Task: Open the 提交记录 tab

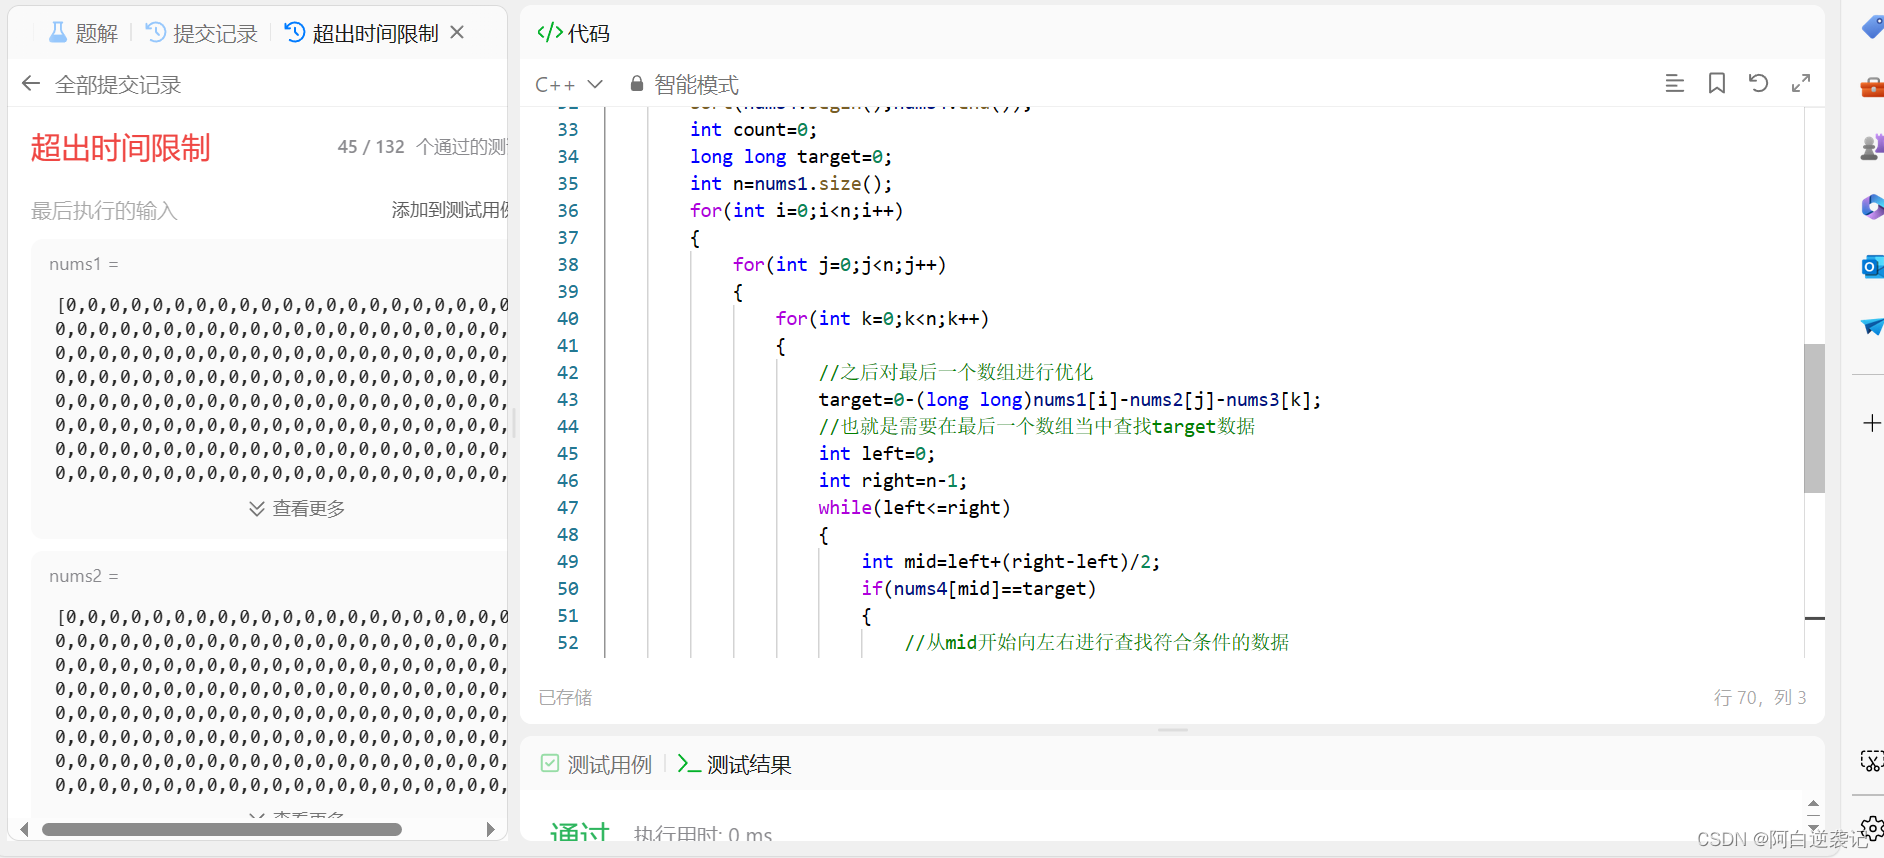Action: 202,33
